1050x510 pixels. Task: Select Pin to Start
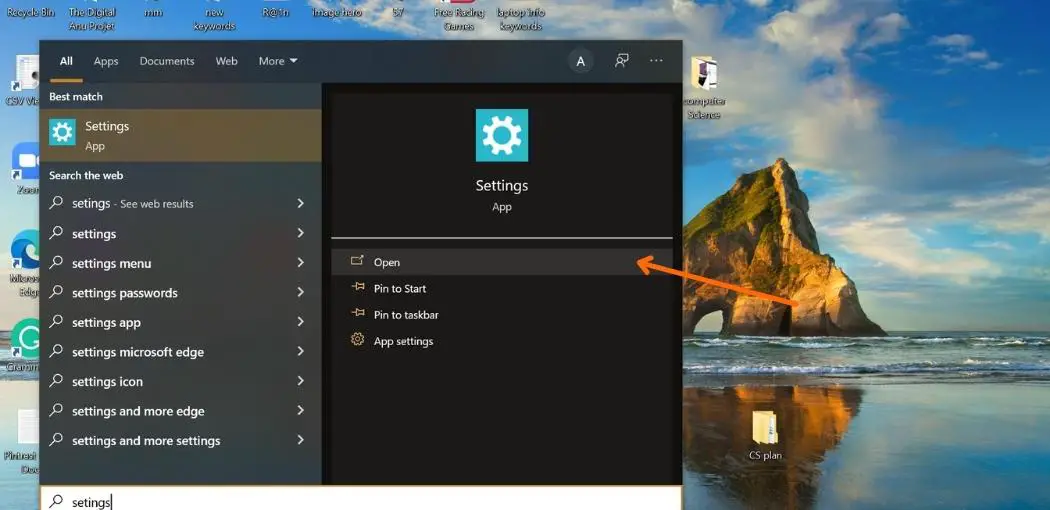tap(502, 288)
